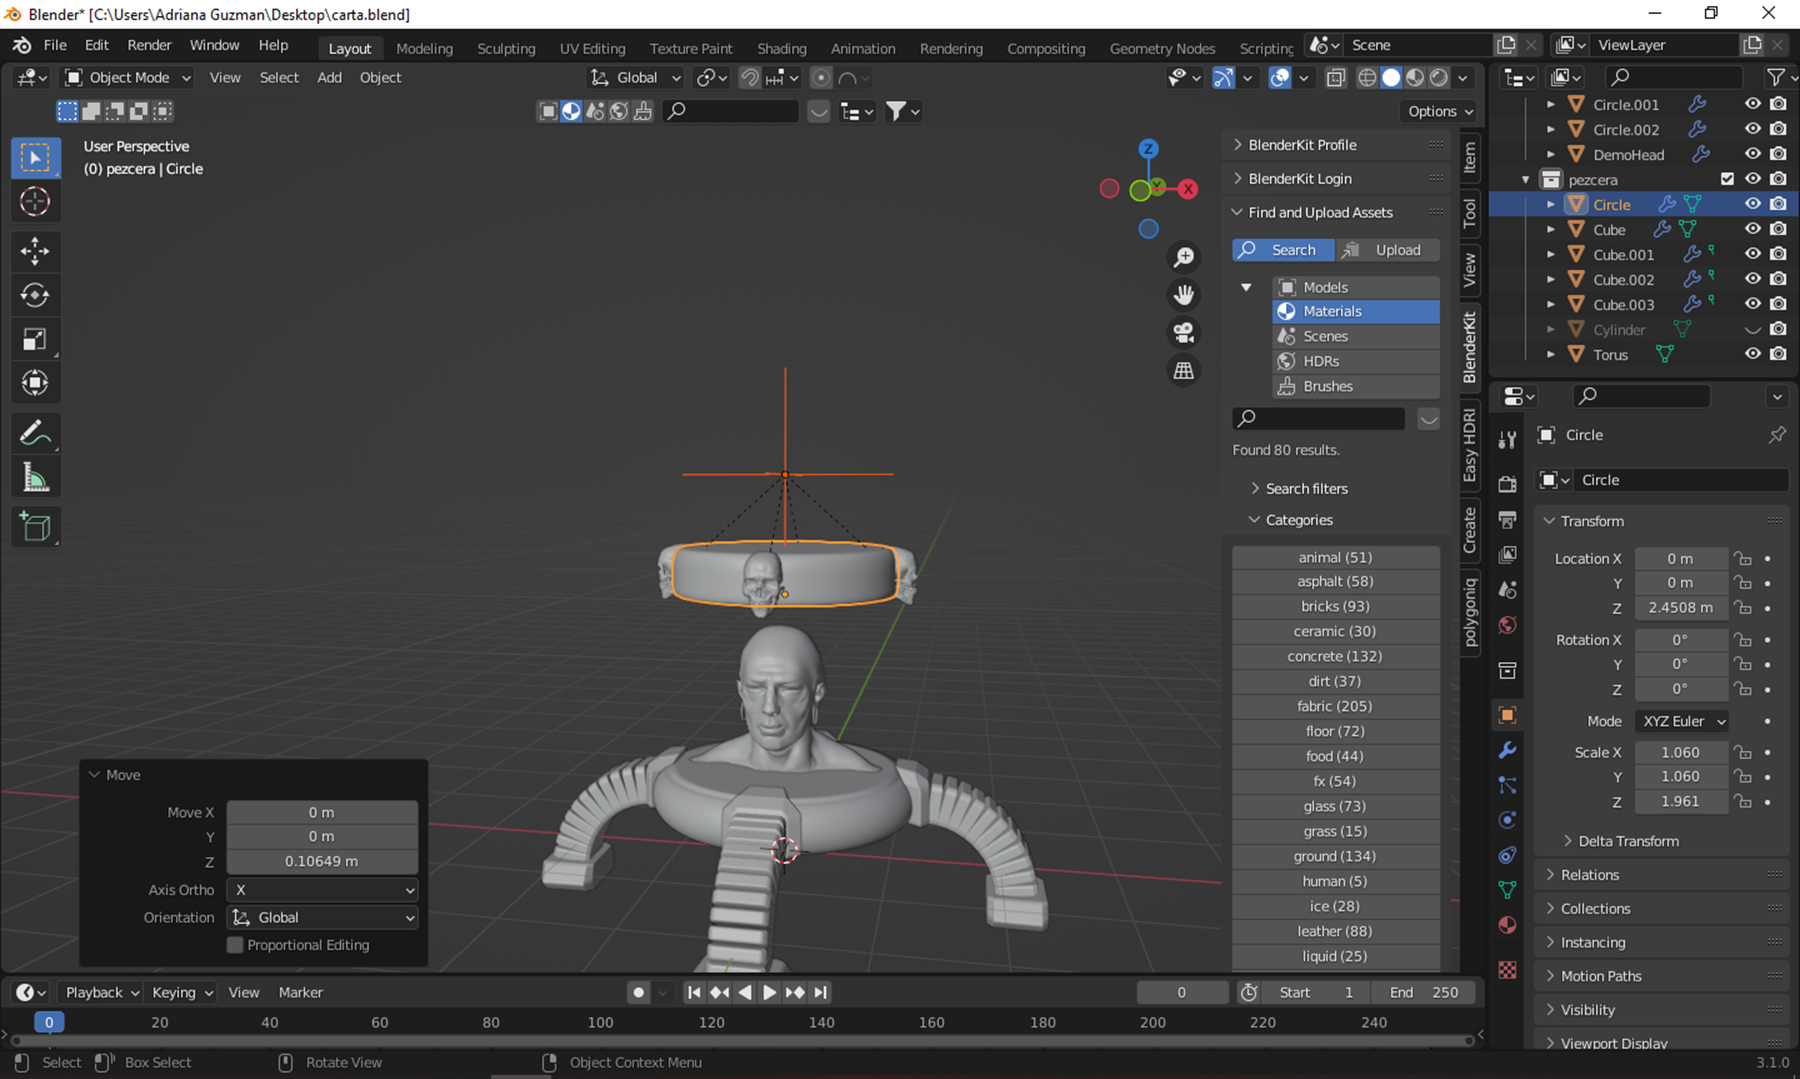Viewport: 1800px width, 1079px height.
Task: Switch to the Sculpting workspace tab
Action: click(x=506, y=48)
